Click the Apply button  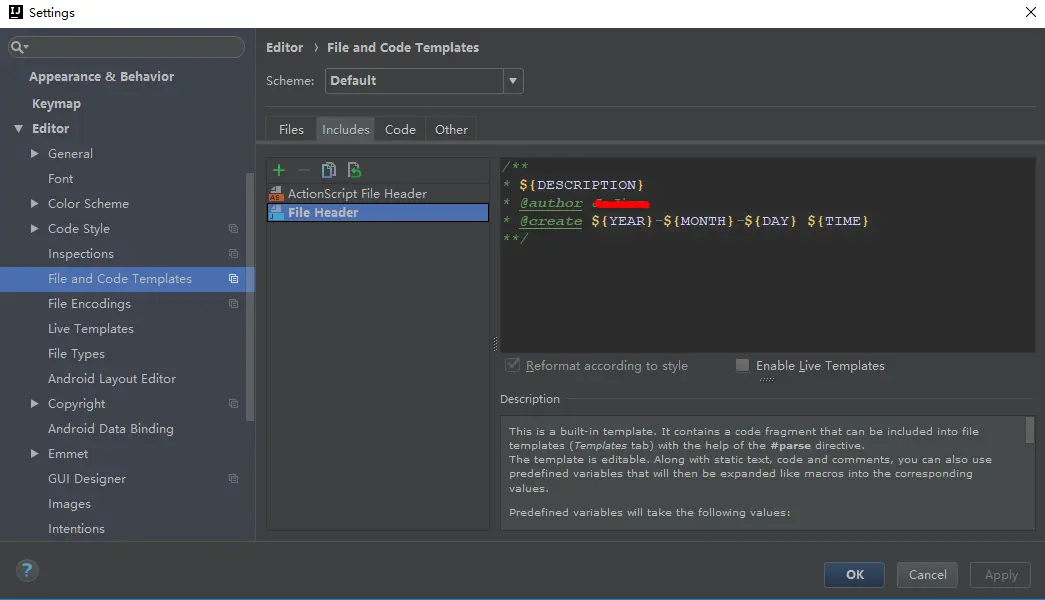[1000, 575]
